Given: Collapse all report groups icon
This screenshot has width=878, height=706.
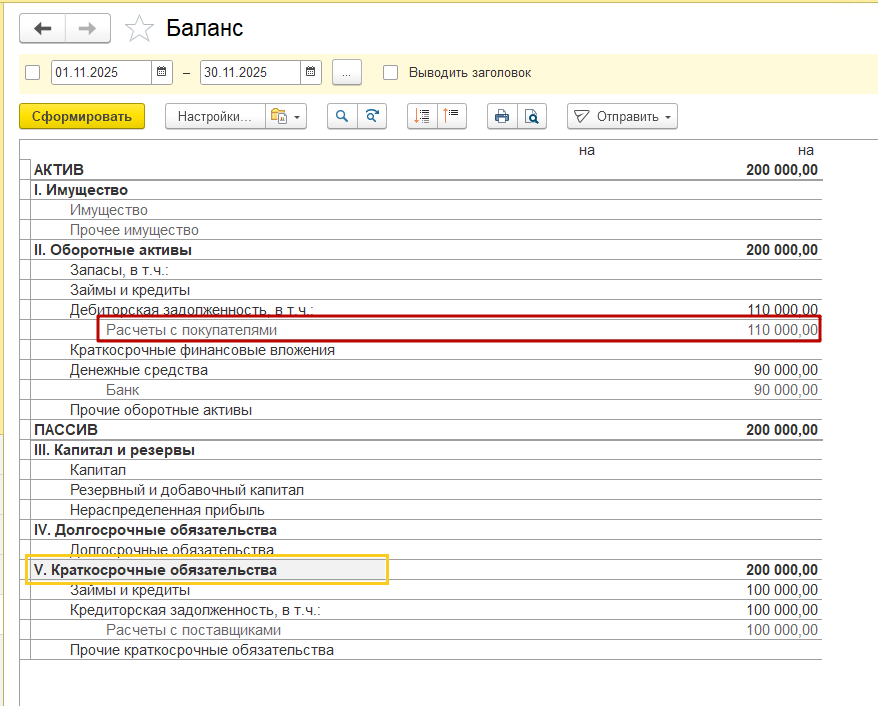Looking at the screenshot, I should (x=452, y=116).
